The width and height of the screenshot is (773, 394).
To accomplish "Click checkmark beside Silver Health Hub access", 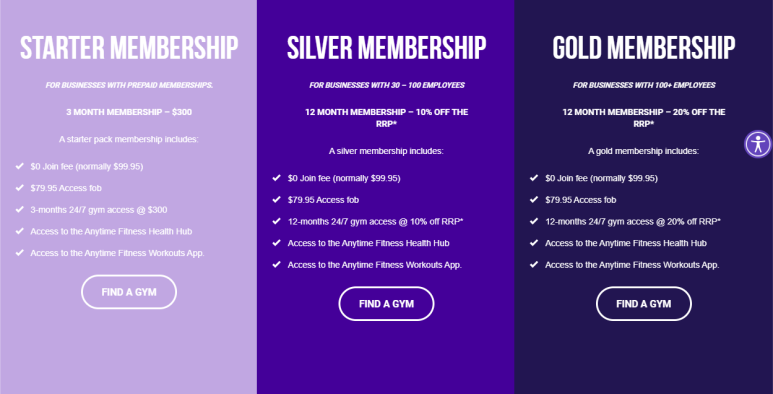I will pyautogui.click(x=277, y=243).
